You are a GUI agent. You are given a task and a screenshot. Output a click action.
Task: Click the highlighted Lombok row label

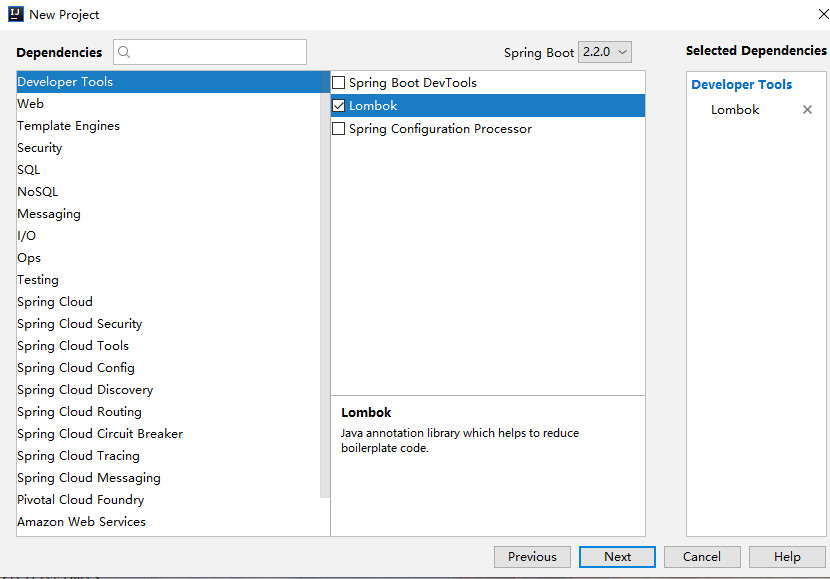click(x=373, y=106)
